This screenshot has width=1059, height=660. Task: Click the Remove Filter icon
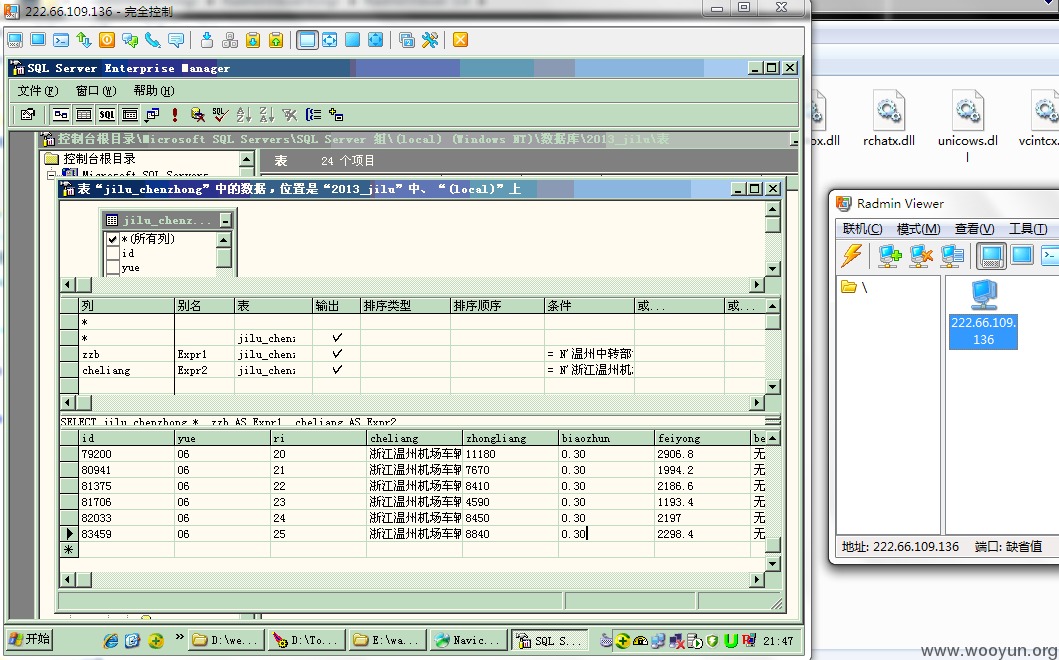coord(290,115)
